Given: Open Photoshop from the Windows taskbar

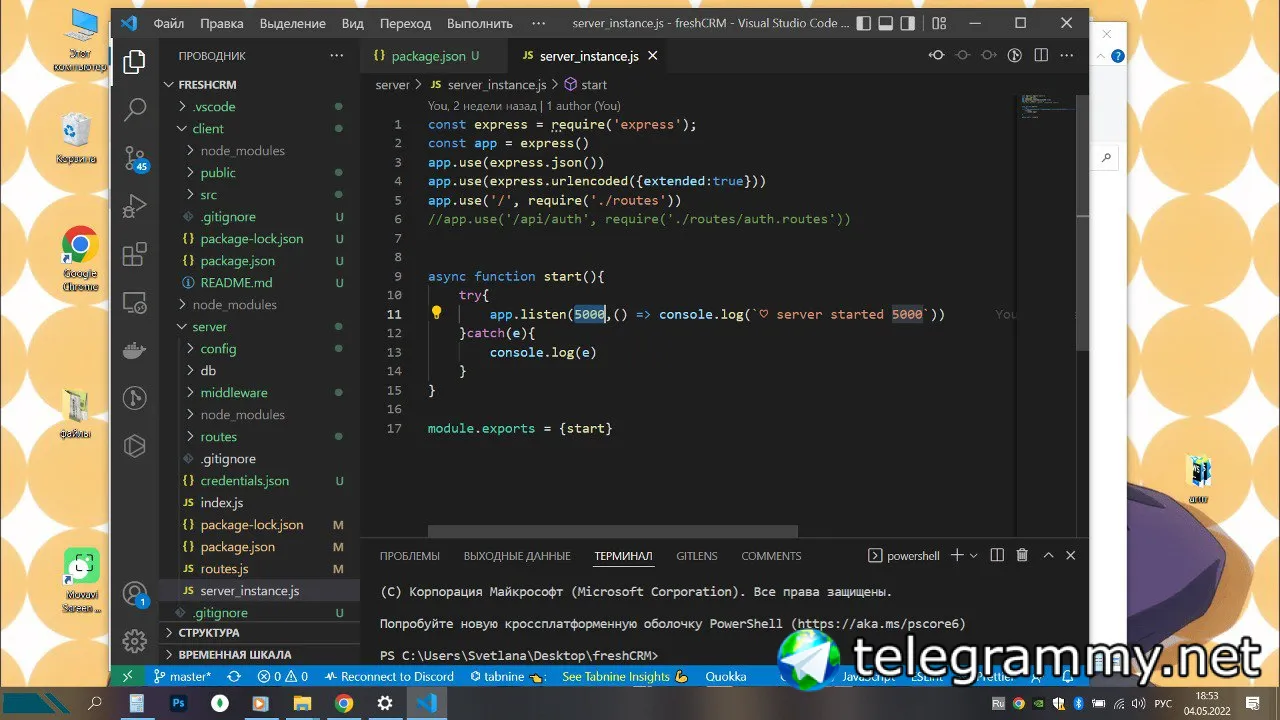Looking at the screenshot, I should (x=178, y=703).
